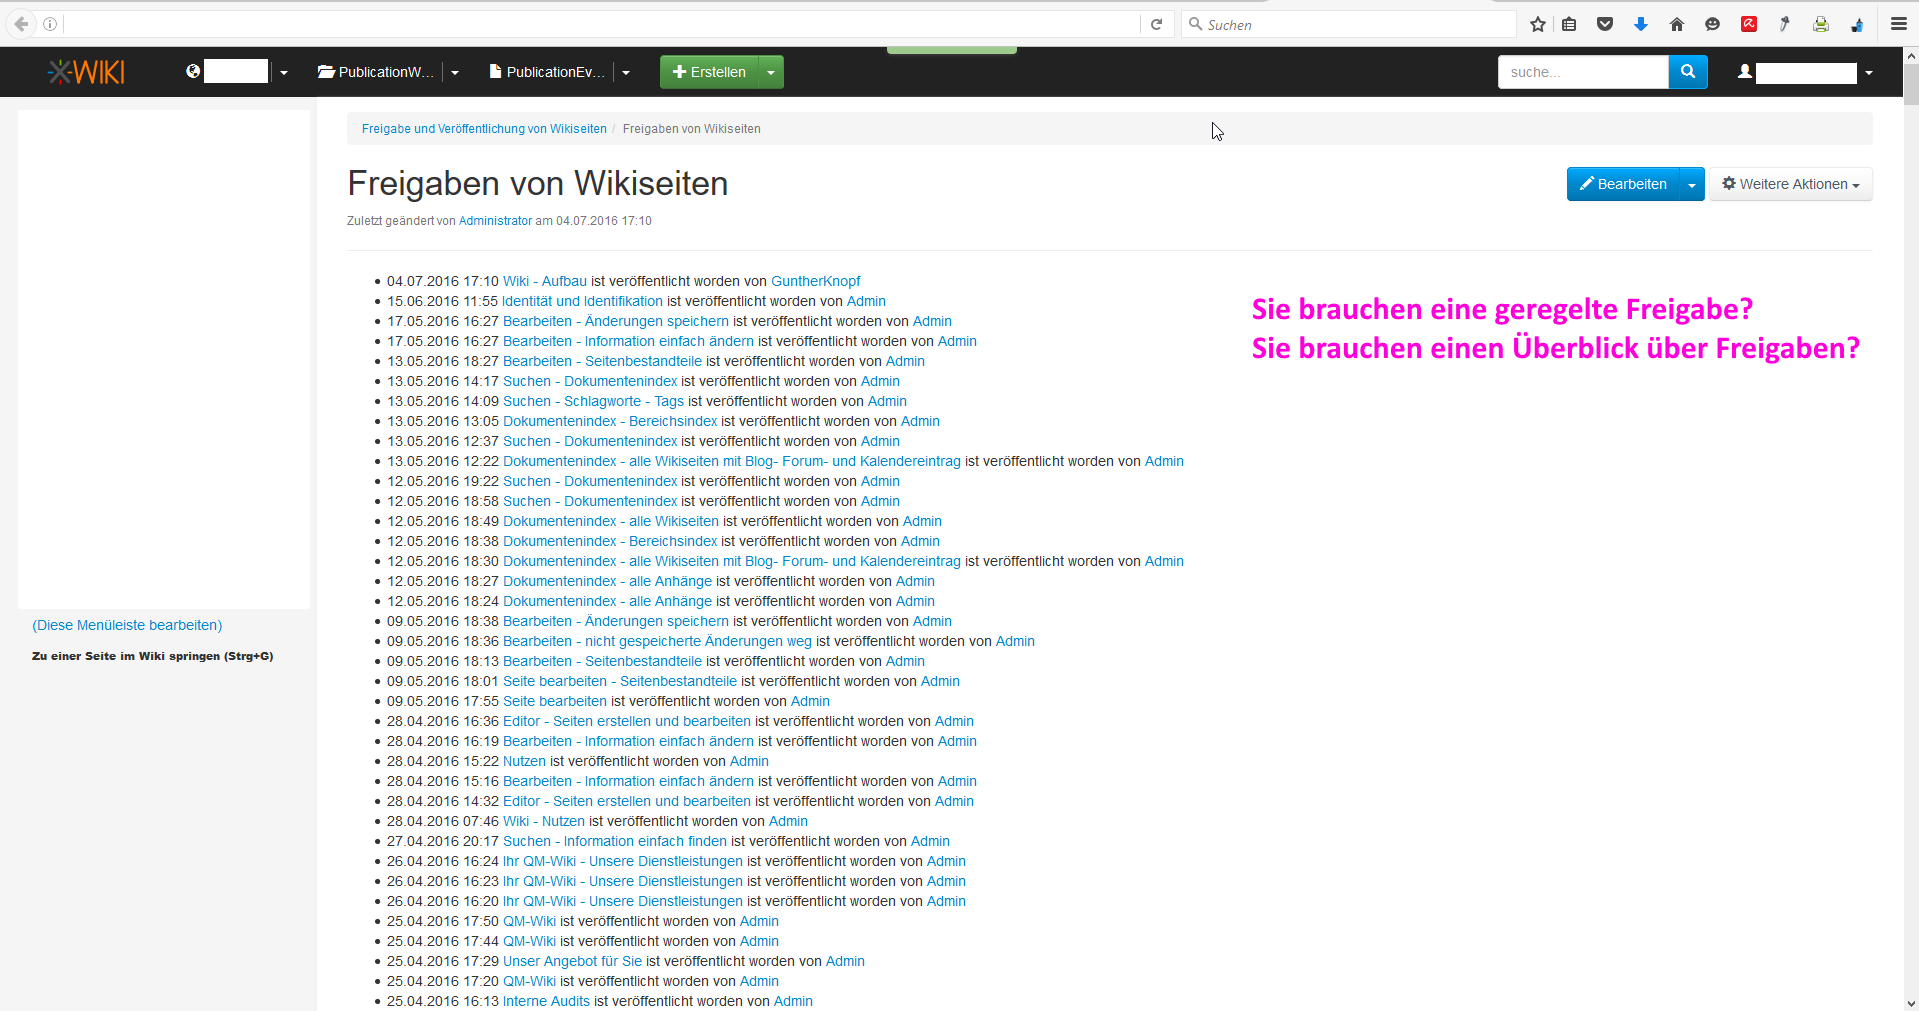Viewport: 1919px width, 1011px height.
Task: Click the blue downloads arrow icon
Action: click(1641, 25)
